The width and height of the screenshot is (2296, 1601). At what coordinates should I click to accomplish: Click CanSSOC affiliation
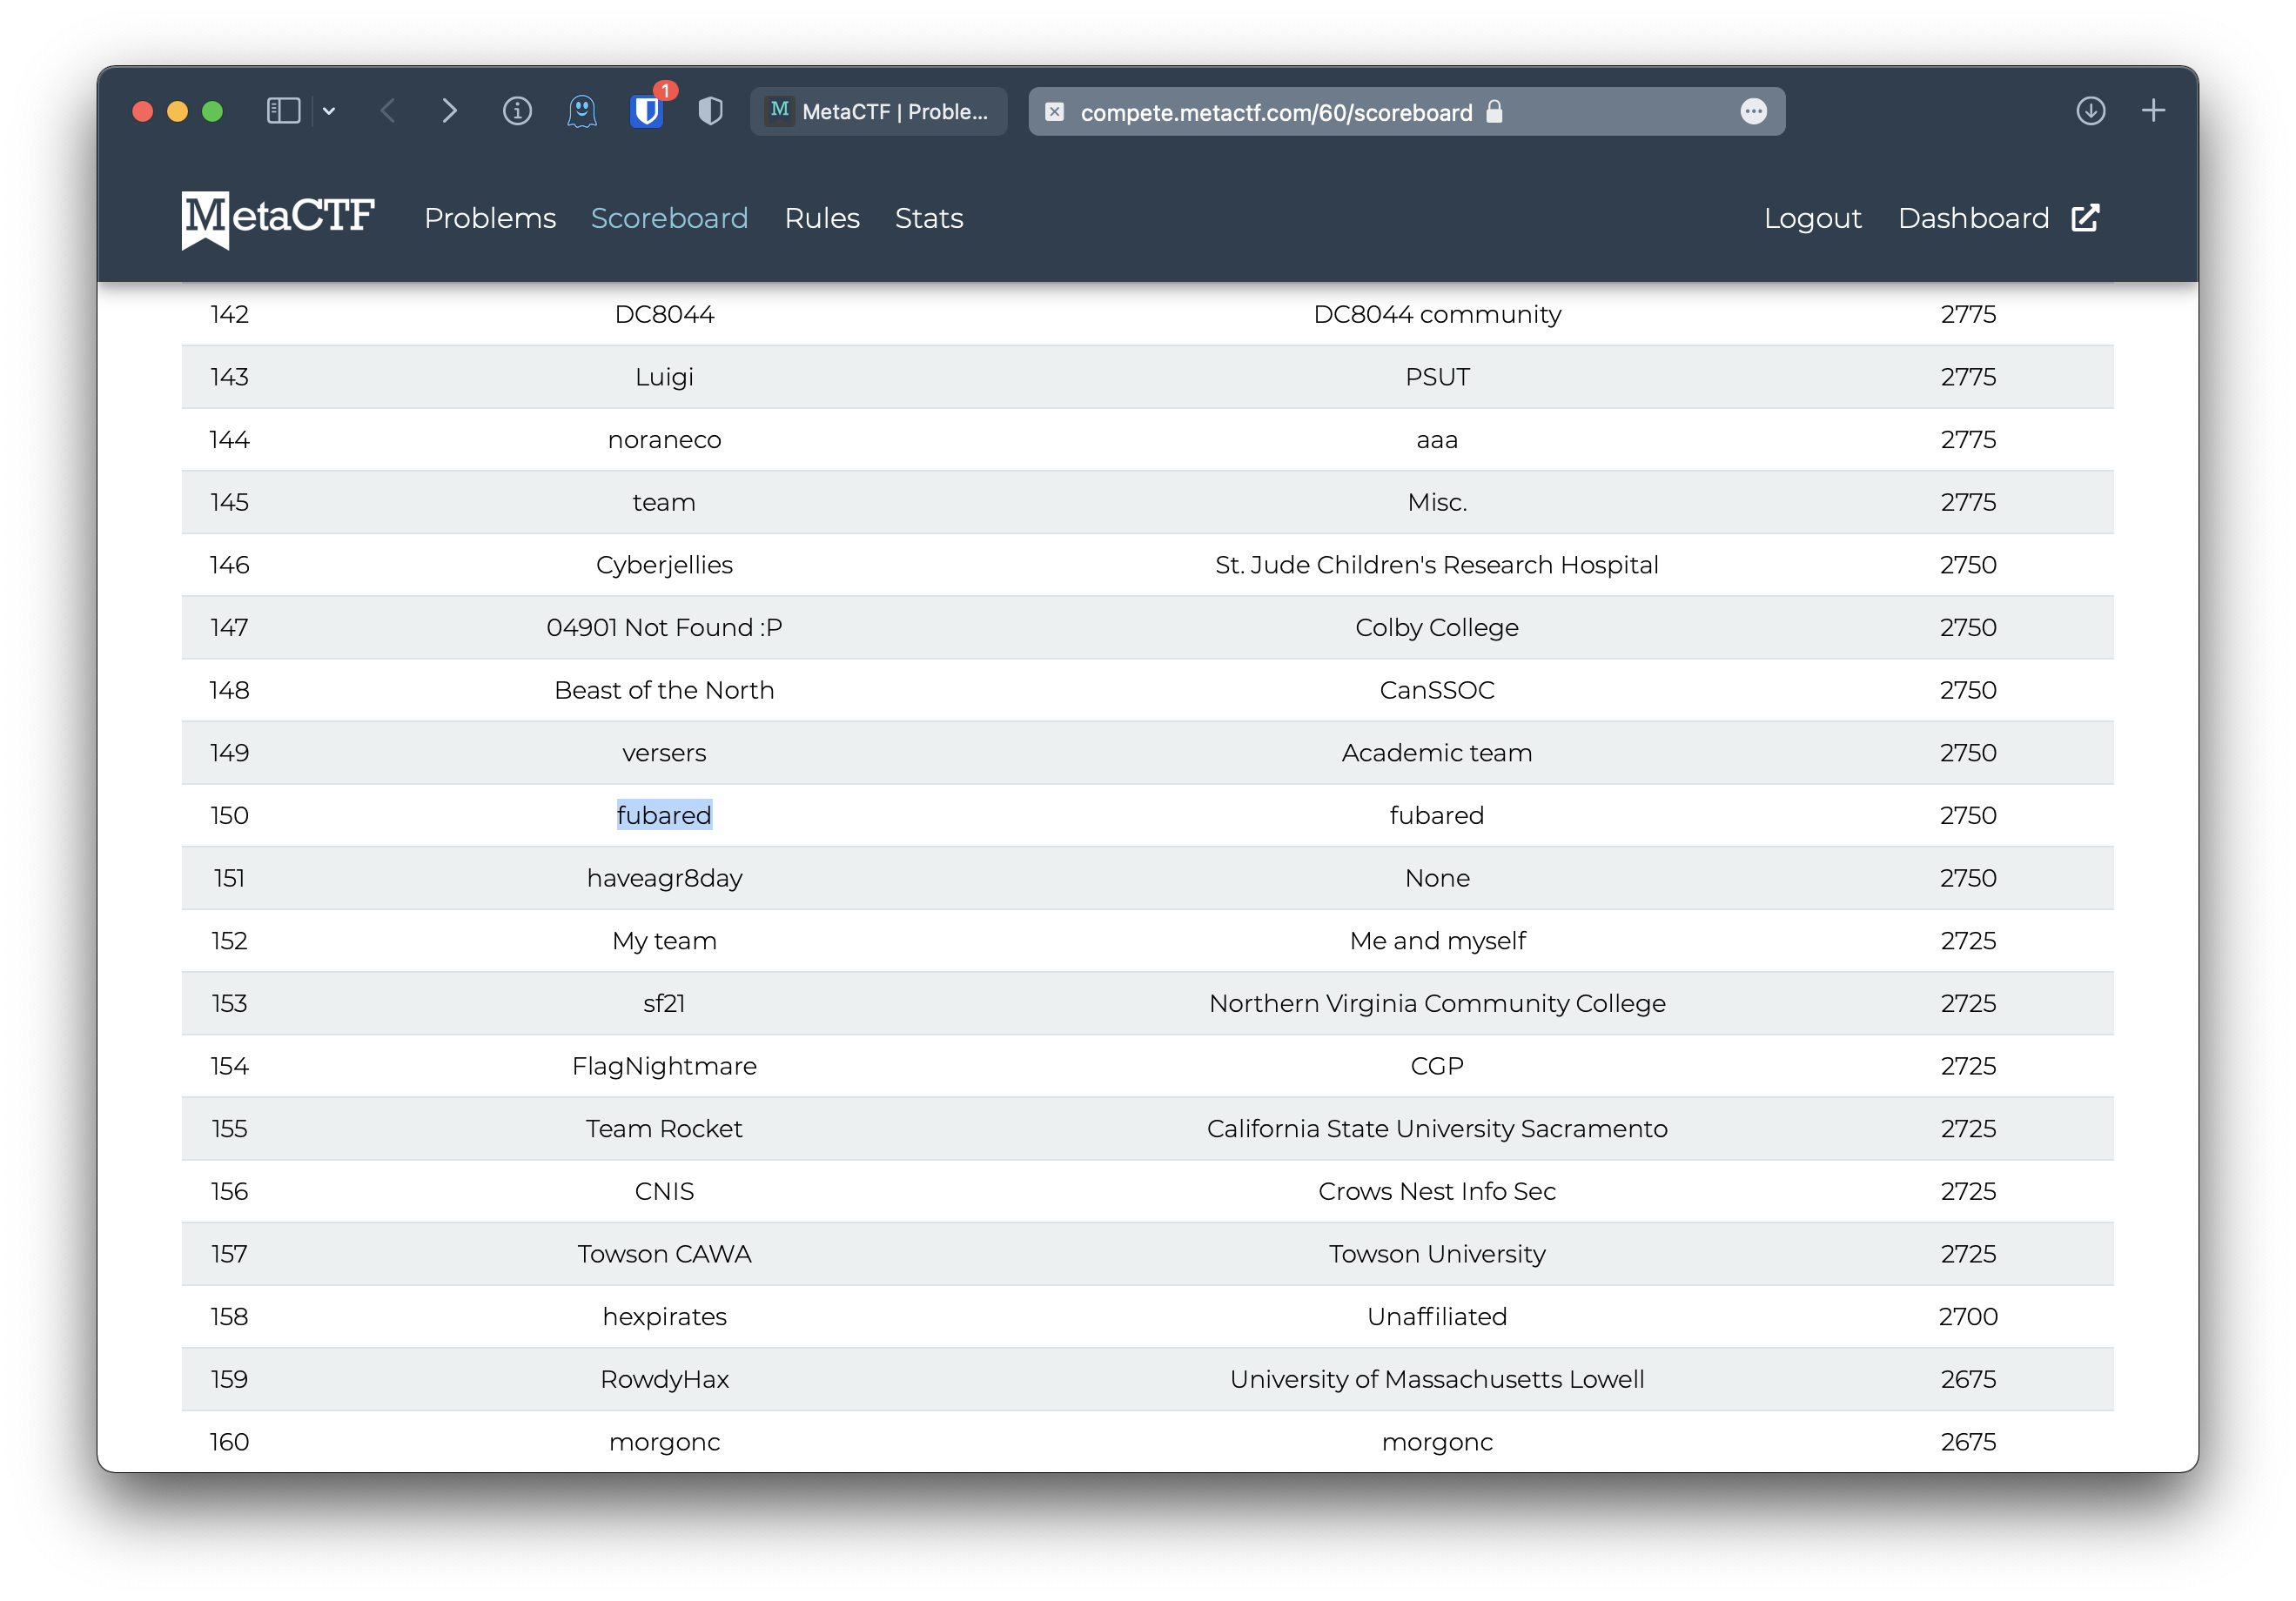tap(1436, 690)
